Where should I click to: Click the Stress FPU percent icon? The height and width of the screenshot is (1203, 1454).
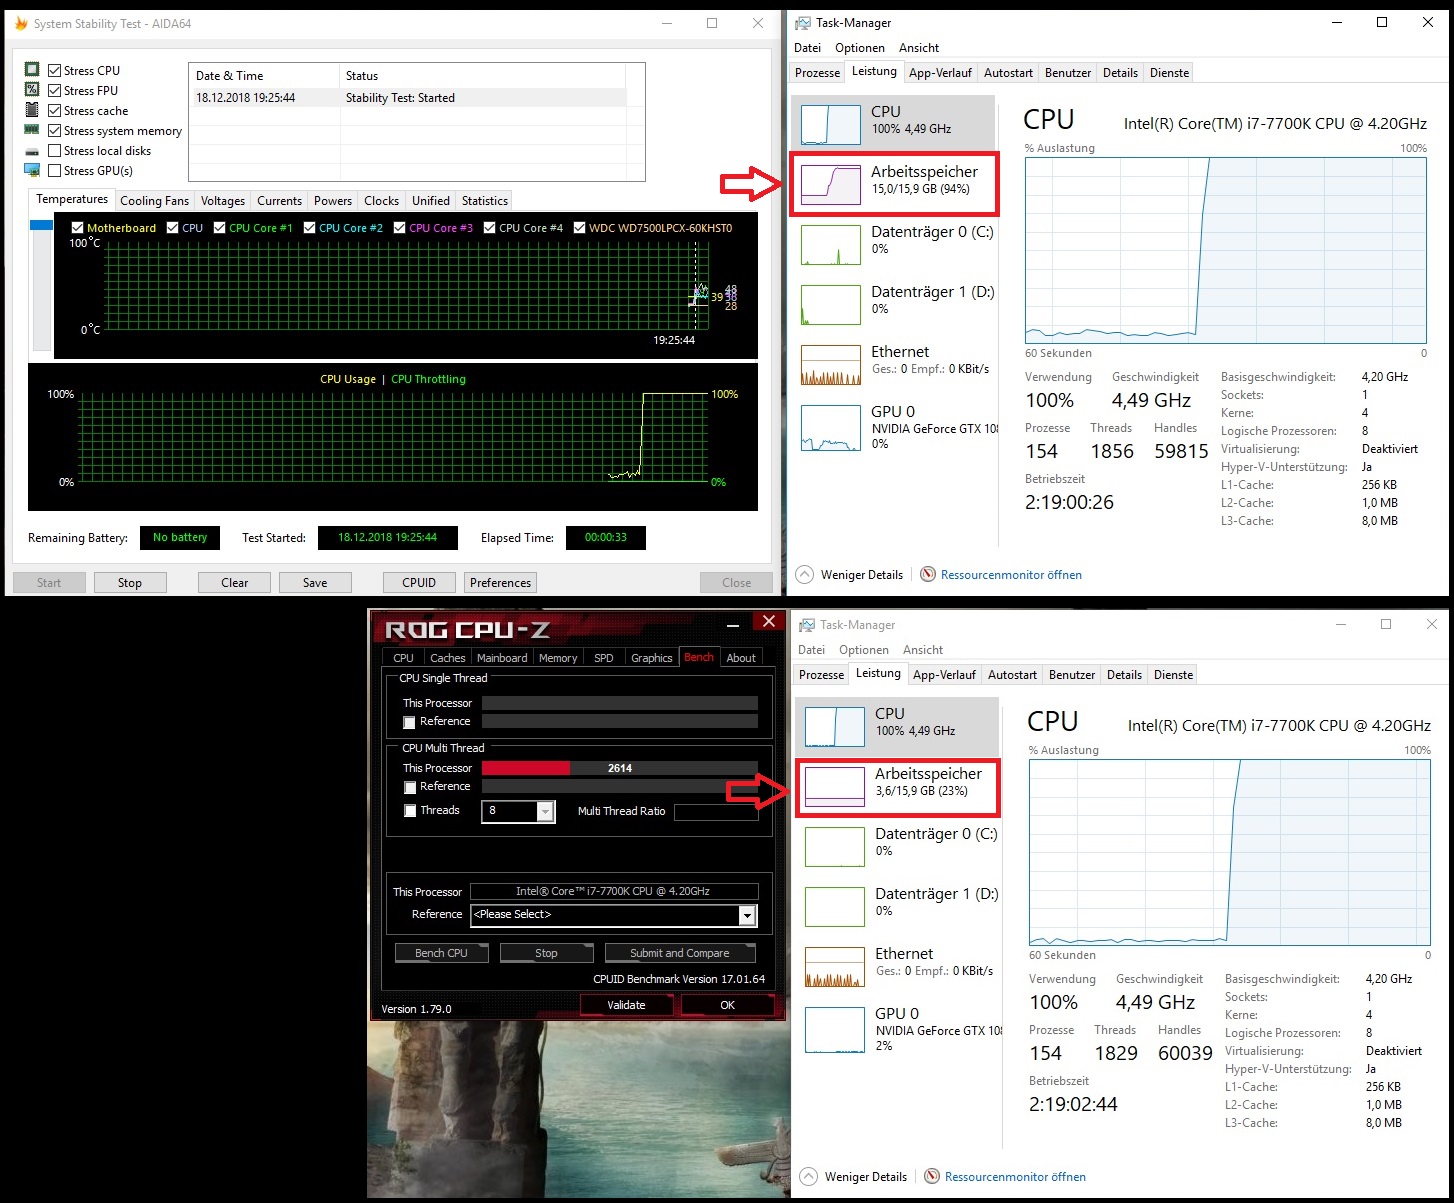(x=32, y=90)
